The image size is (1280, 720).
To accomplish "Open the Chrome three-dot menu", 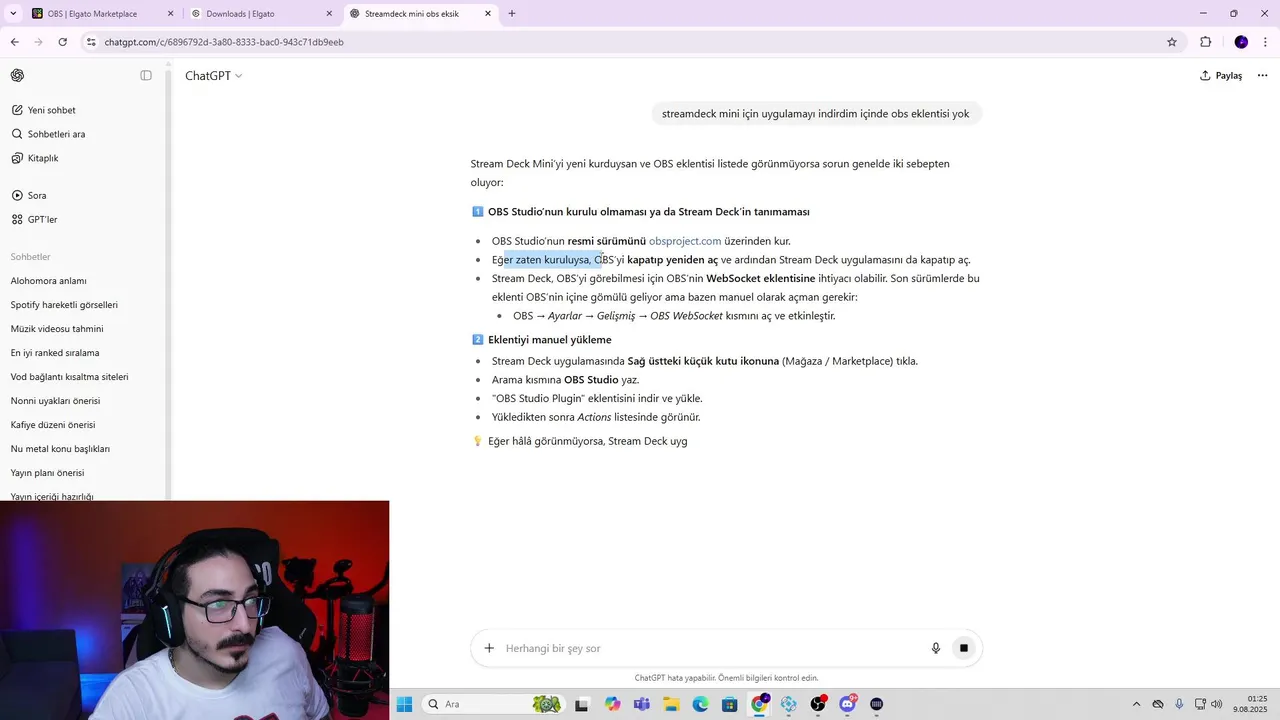I will (1265, 42).
